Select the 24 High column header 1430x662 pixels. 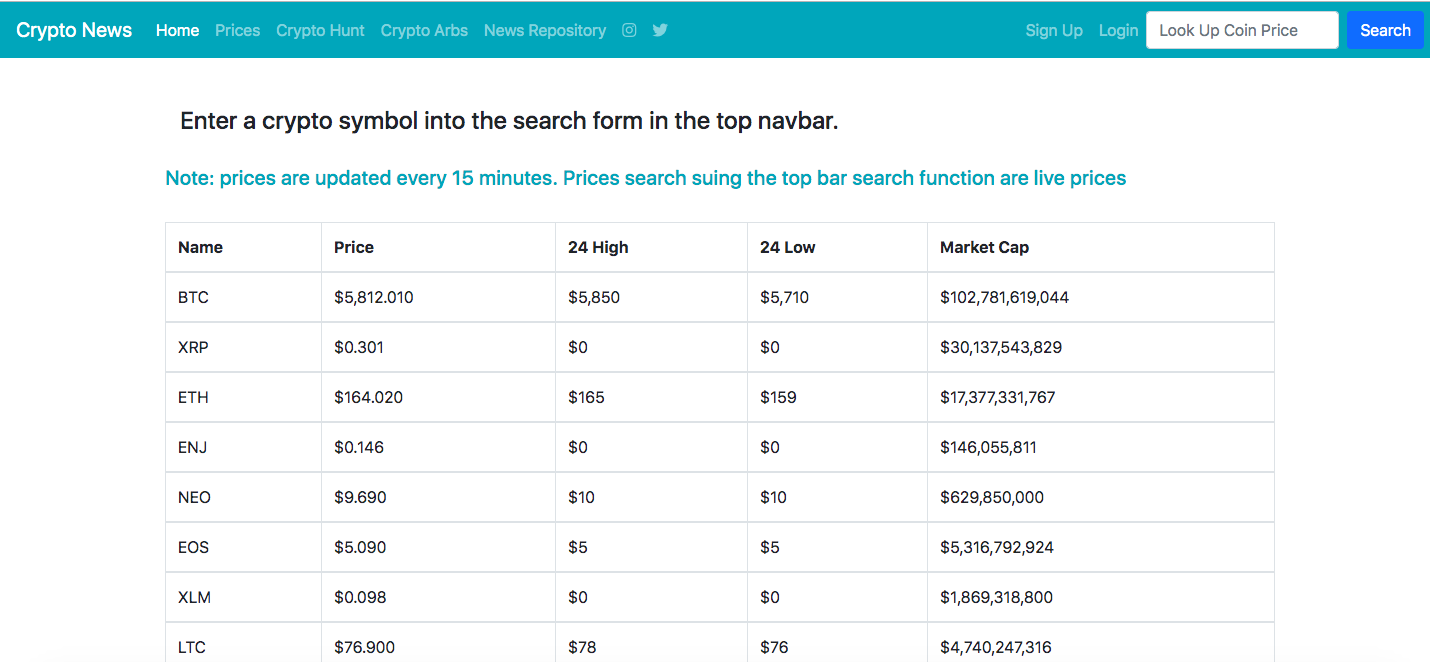click(651, 247)
